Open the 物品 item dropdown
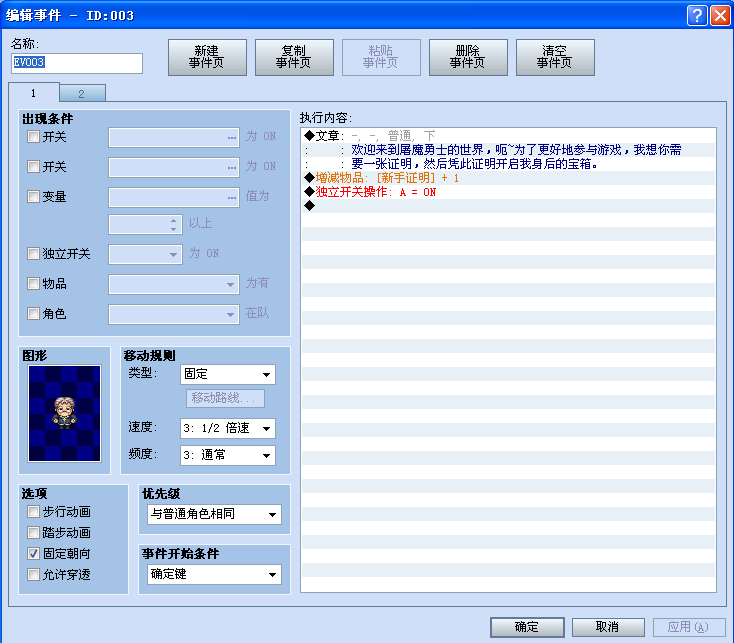The image size is (734, 643). [x=174, y=285]
